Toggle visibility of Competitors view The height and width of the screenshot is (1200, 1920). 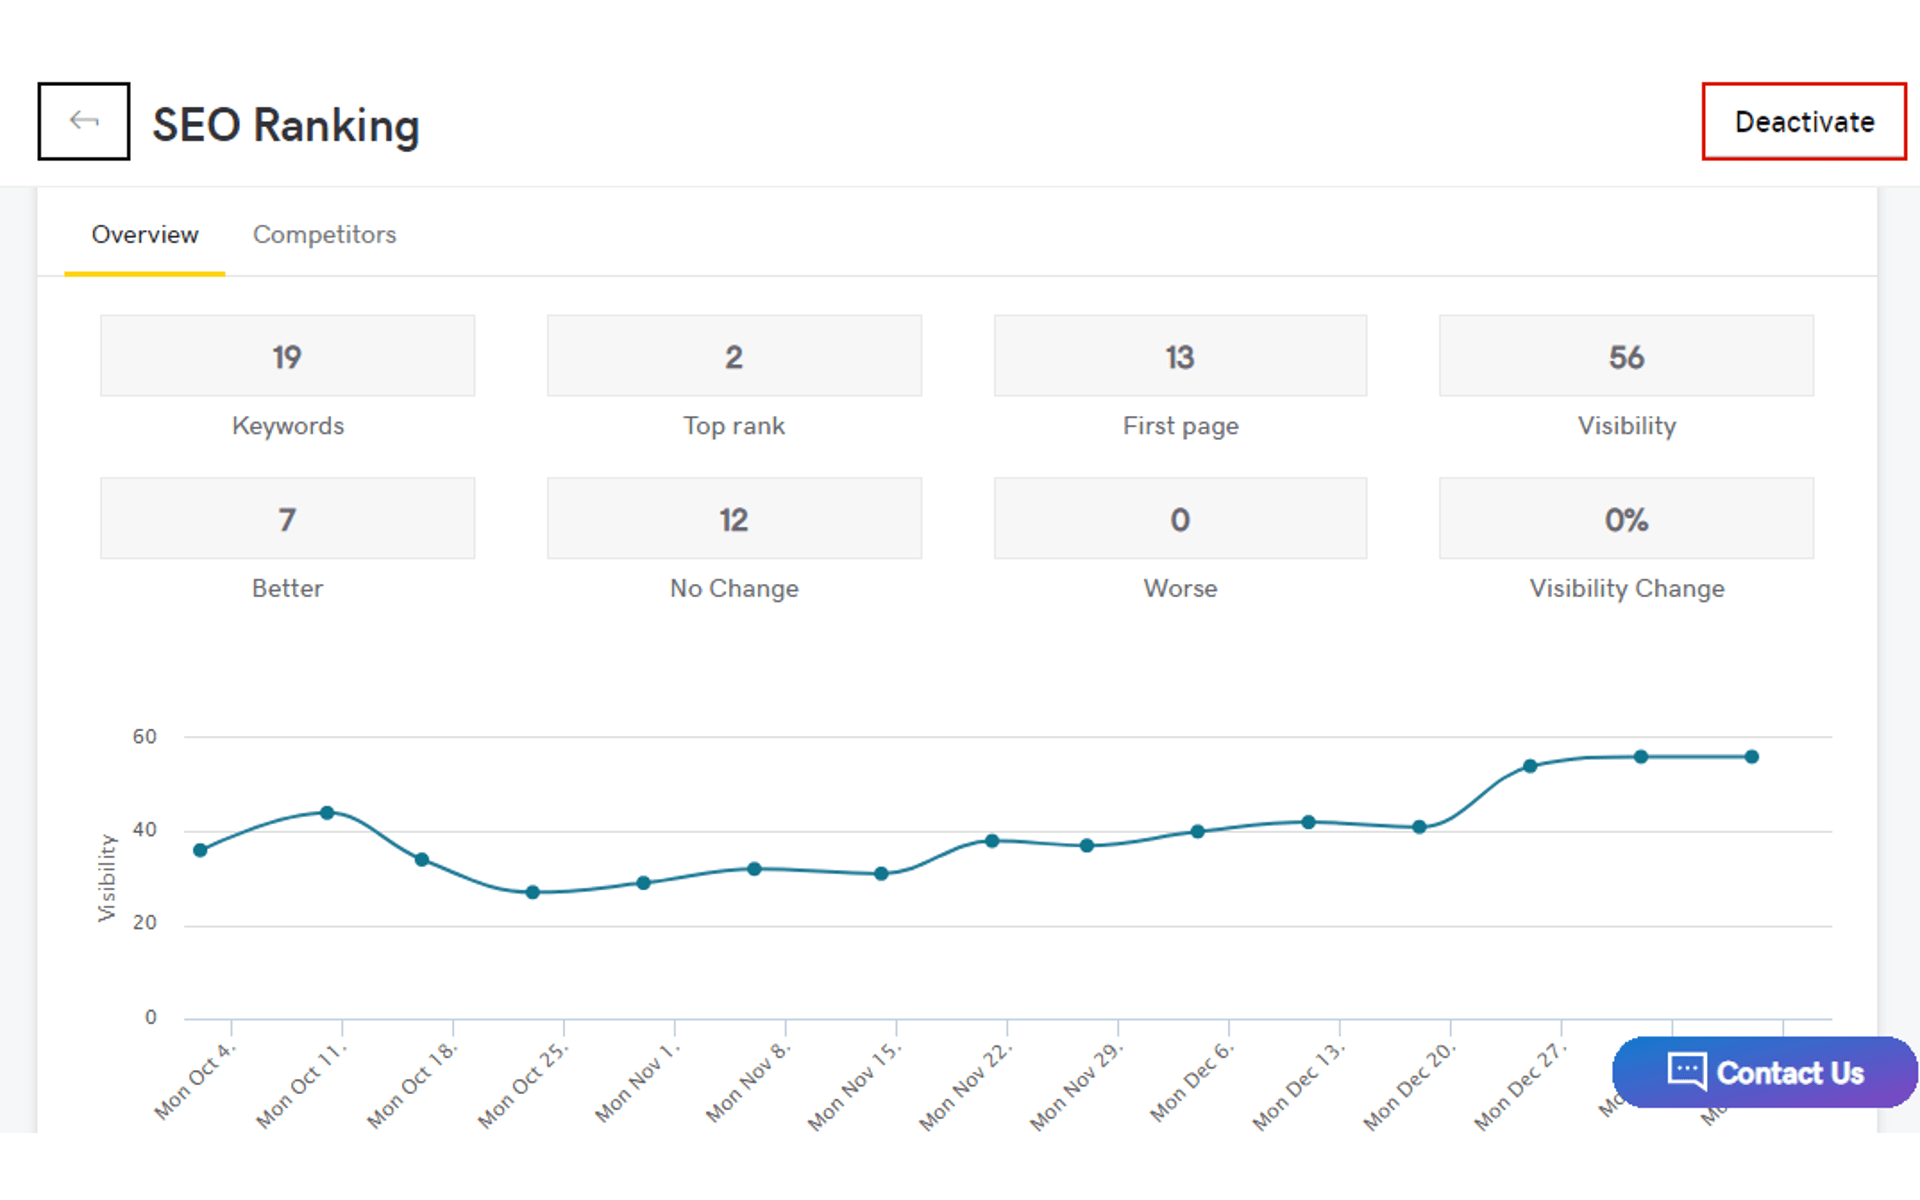pos(323,234)
